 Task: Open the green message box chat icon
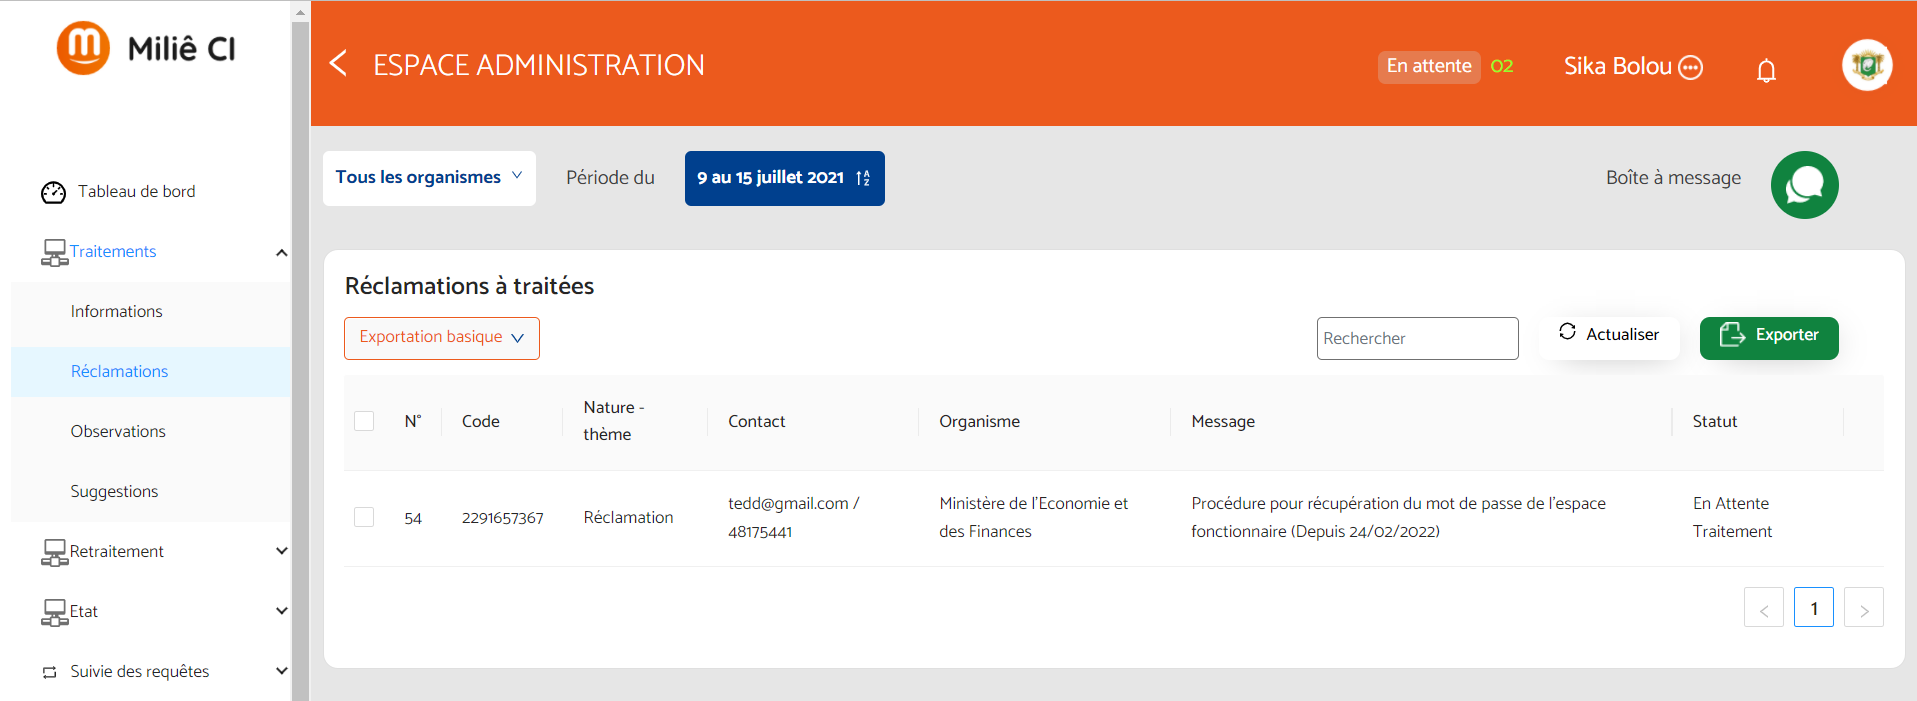(1804, 185)
